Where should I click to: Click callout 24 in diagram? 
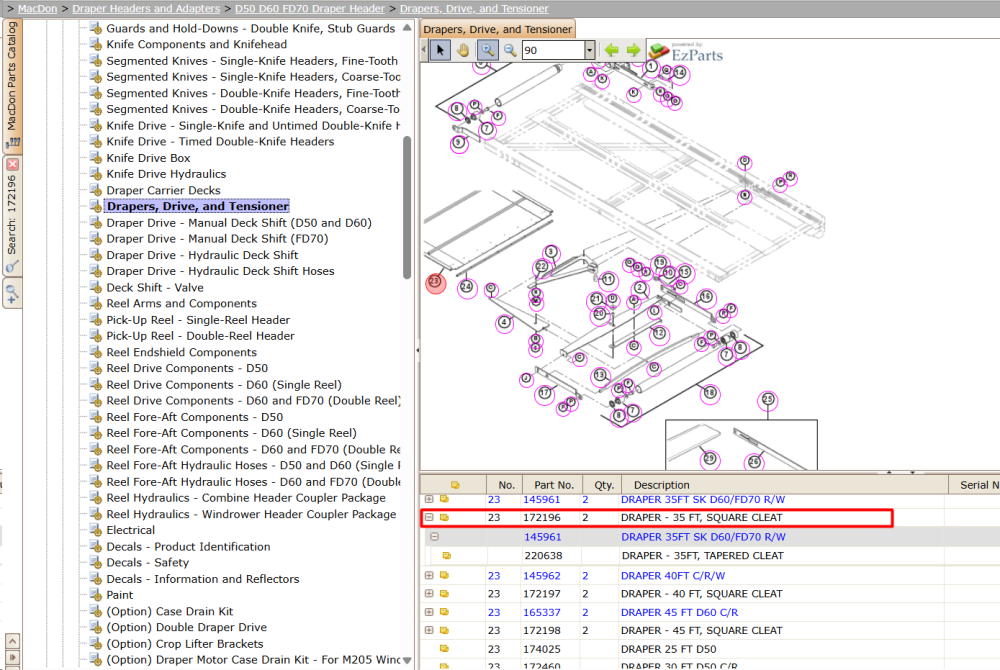(x=467, y=287)
